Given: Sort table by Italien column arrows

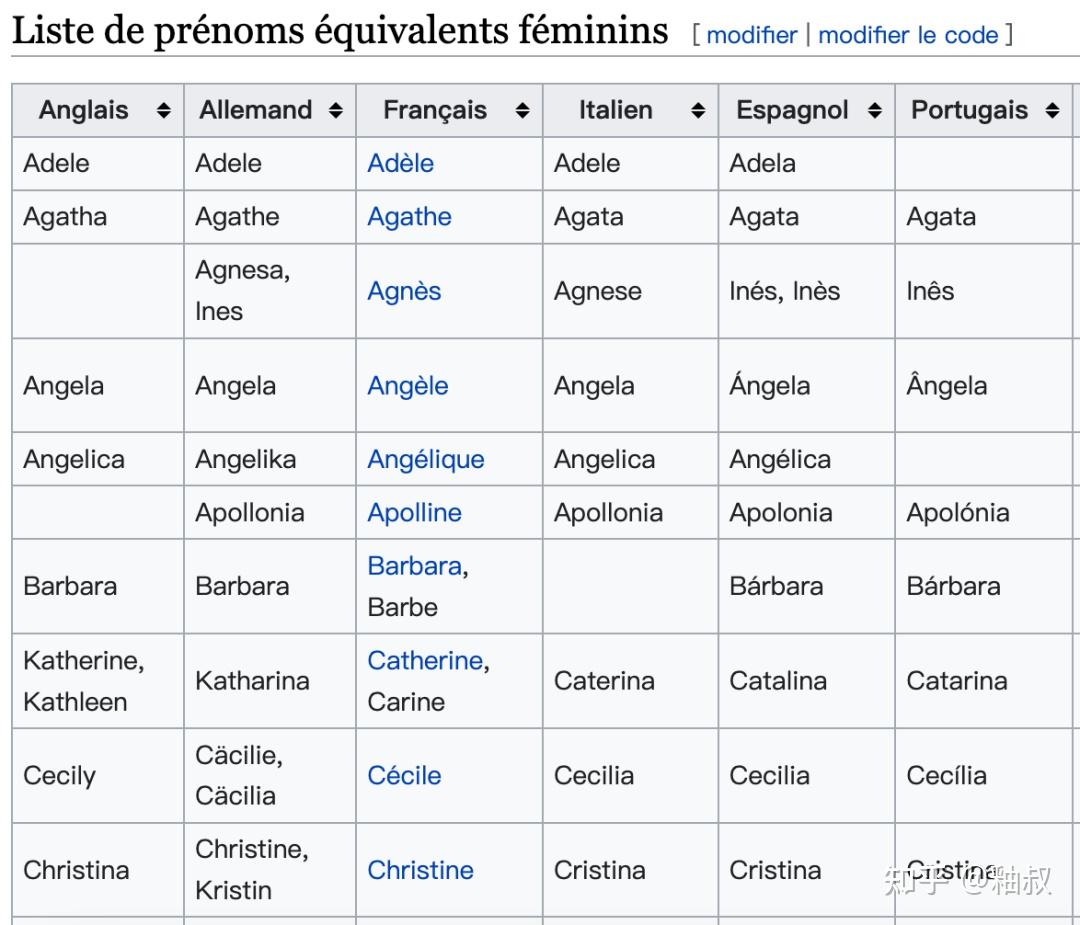Looking at the screenshot, I should click(698, 111).
